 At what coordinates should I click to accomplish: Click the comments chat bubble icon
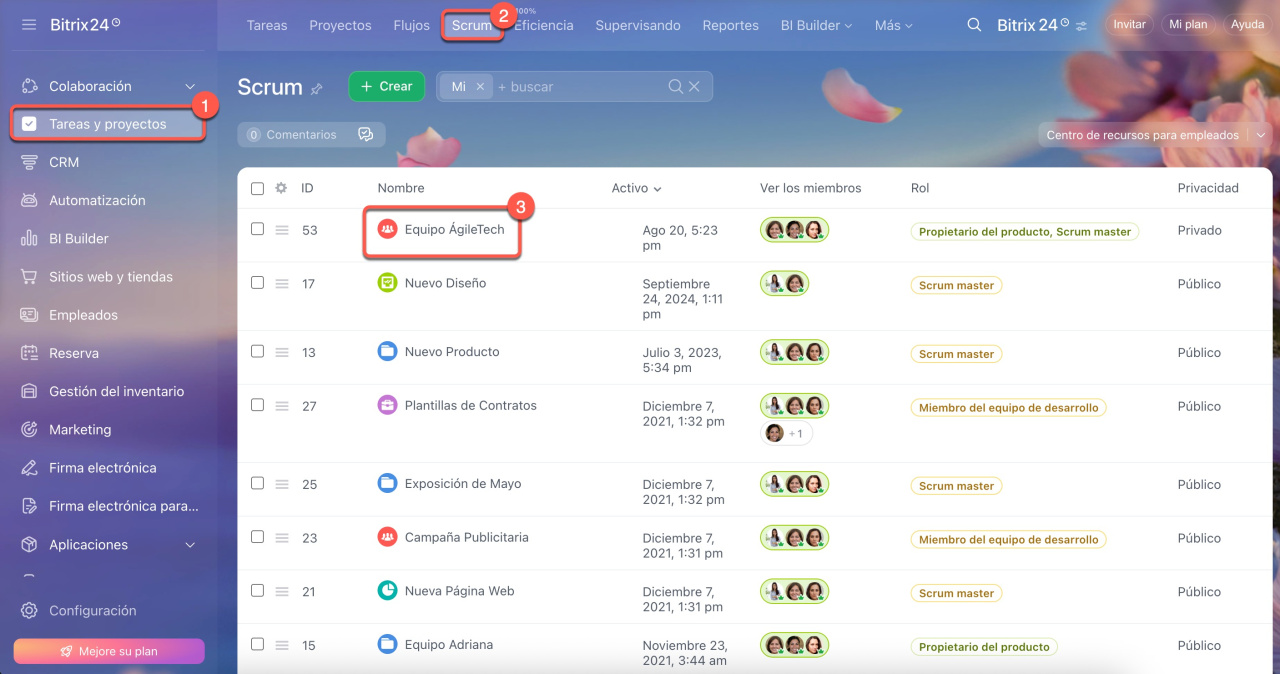[x=365, y=135]
